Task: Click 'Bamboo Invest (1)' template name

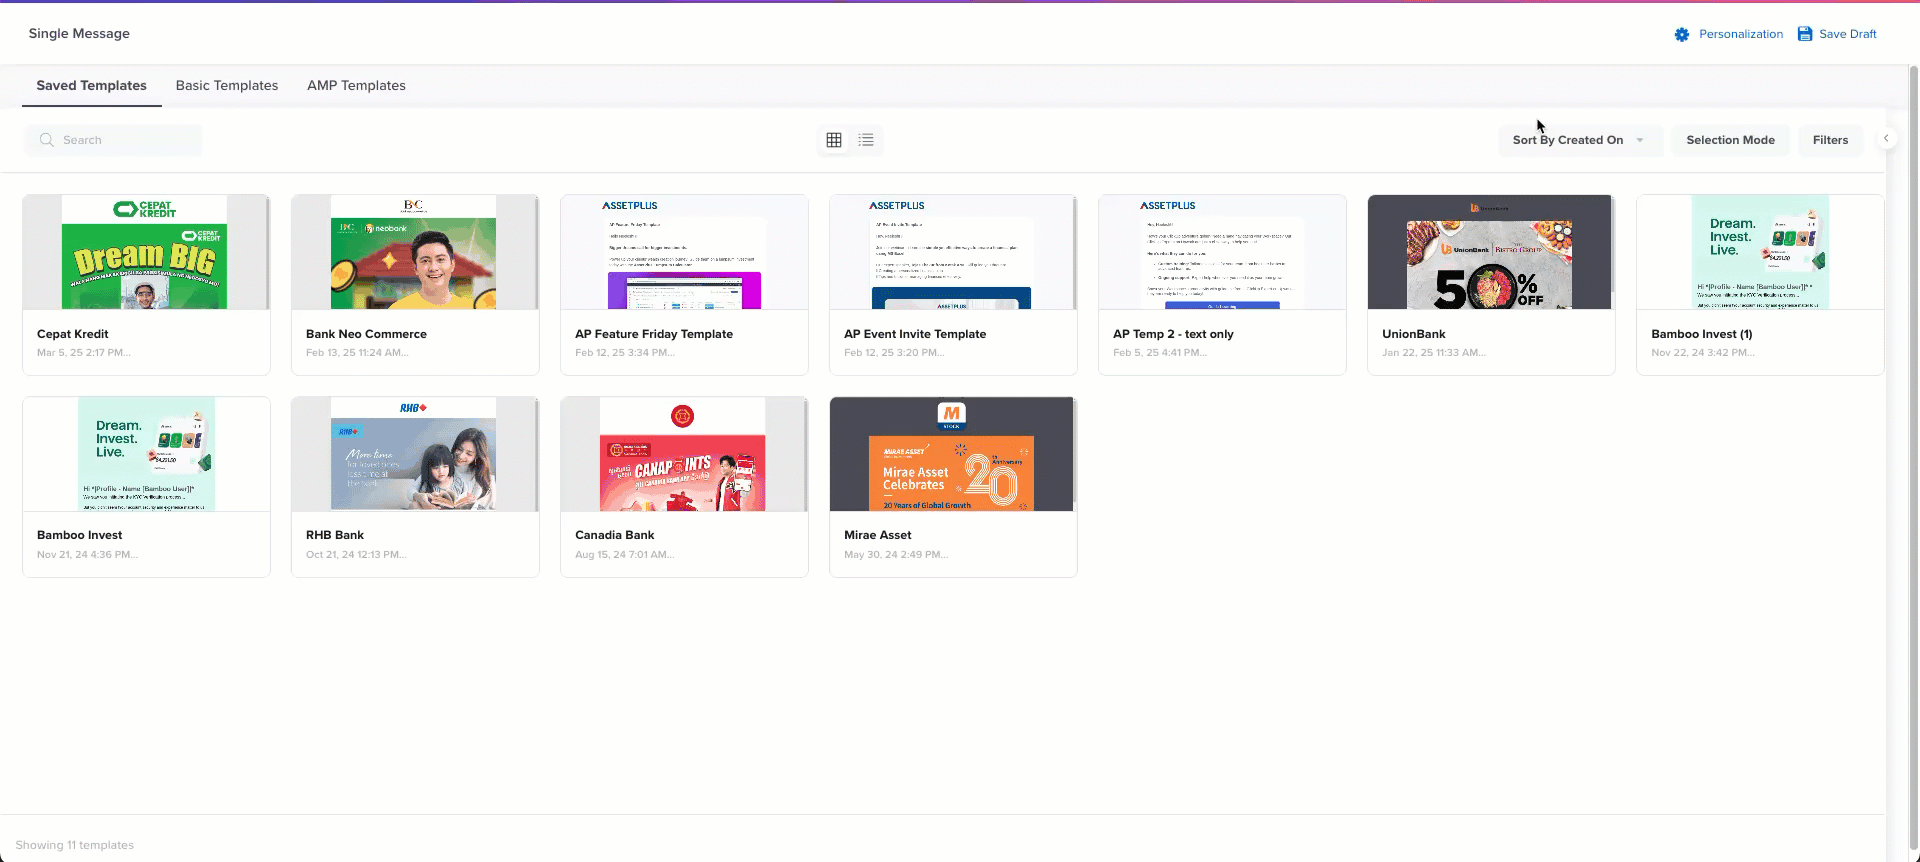Action: (1702, 334)
